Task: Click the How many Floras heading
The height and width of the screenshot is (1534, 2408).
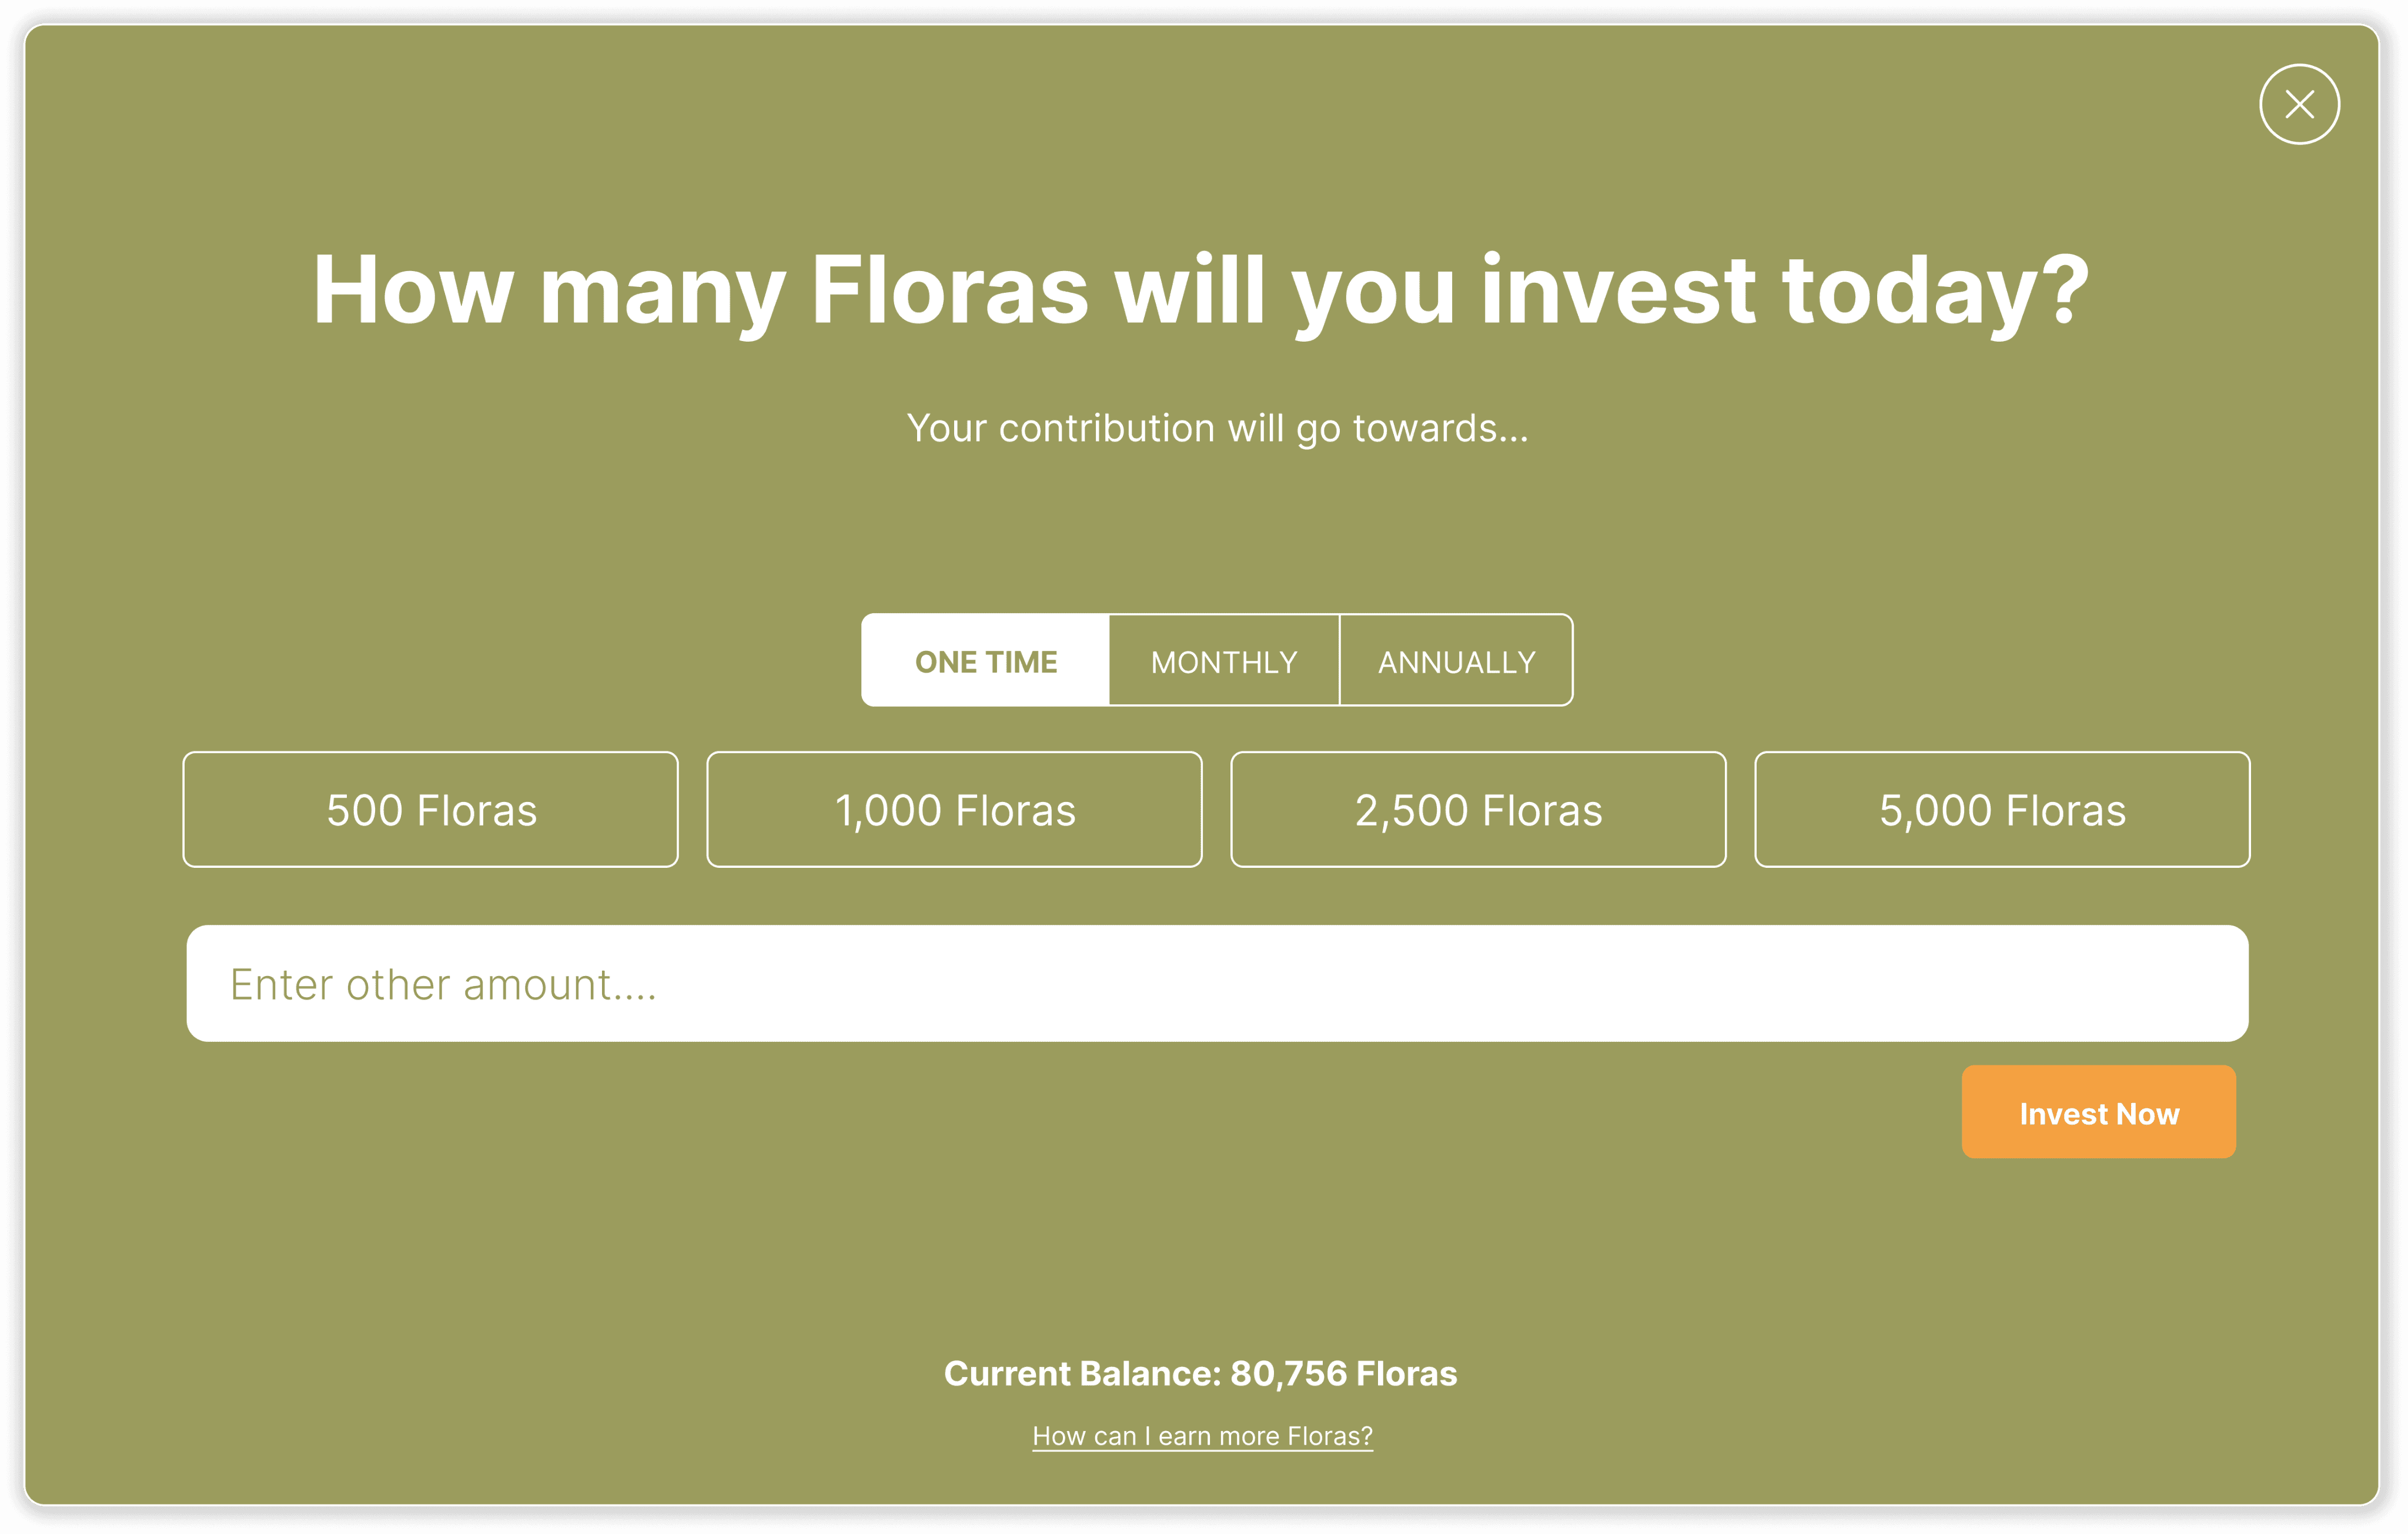Action: click(x=1201, y=291)
